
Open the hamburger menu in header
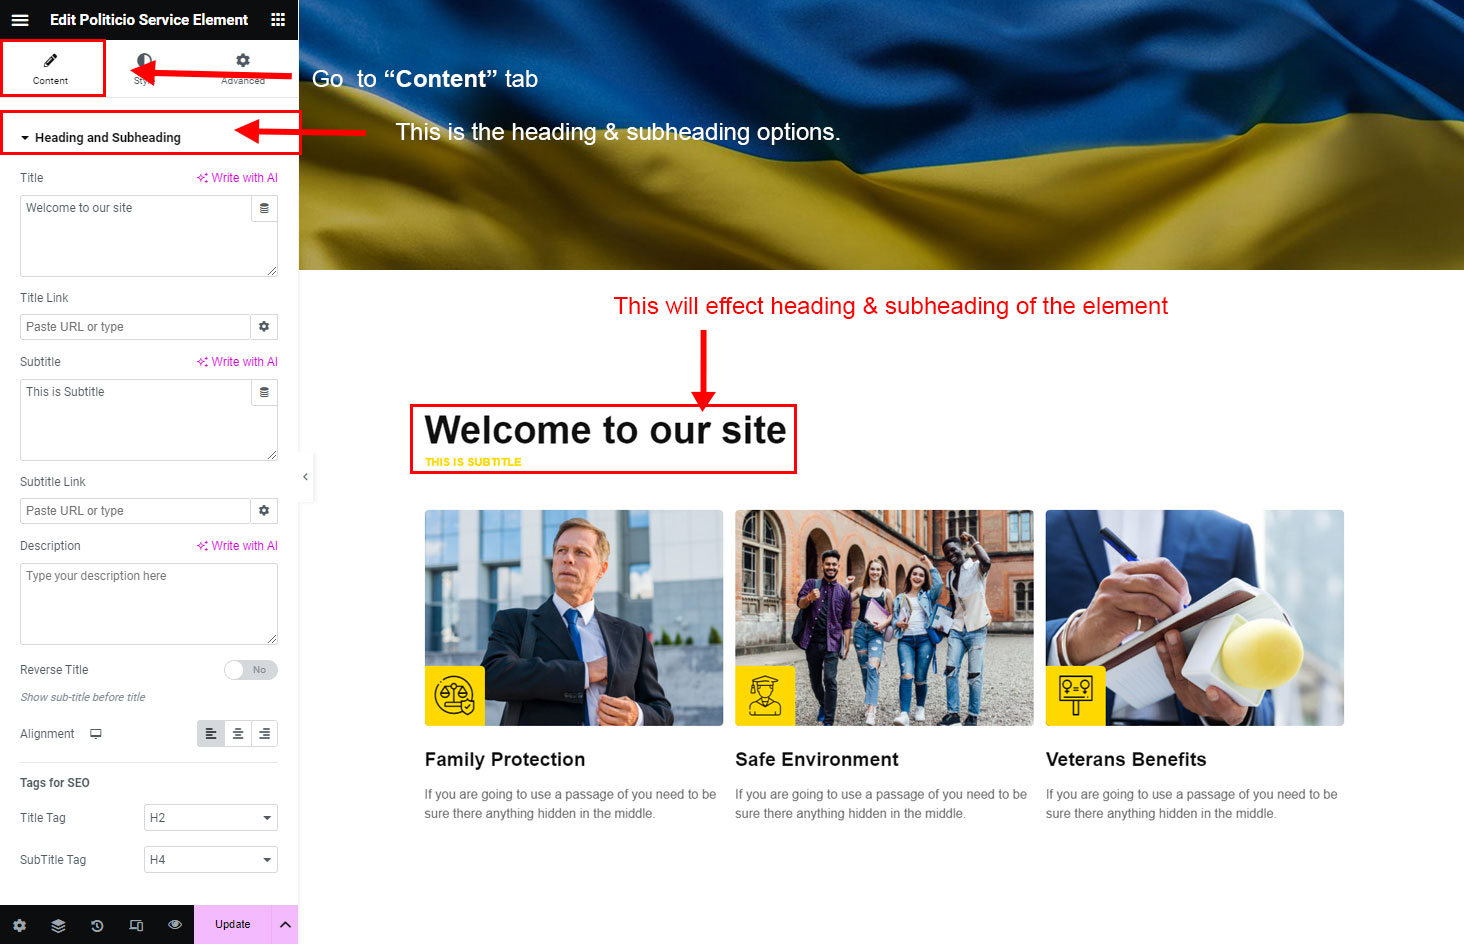coord(20,19)
